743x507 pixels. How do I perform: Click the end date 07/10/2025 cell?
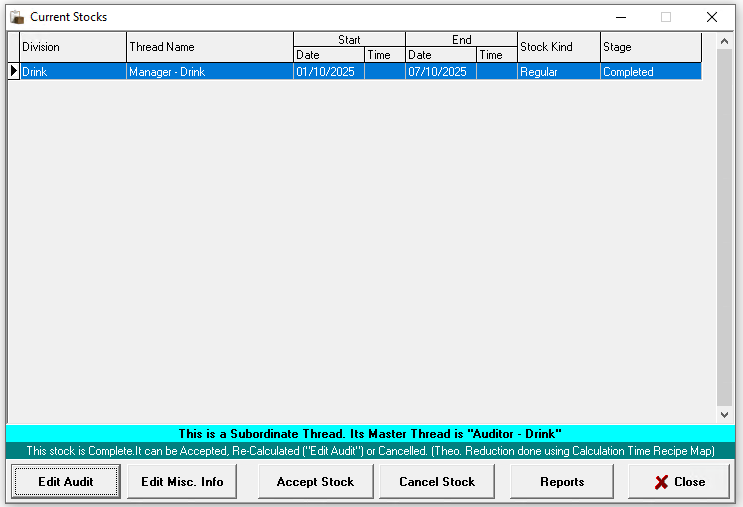[x=440, y=72]
